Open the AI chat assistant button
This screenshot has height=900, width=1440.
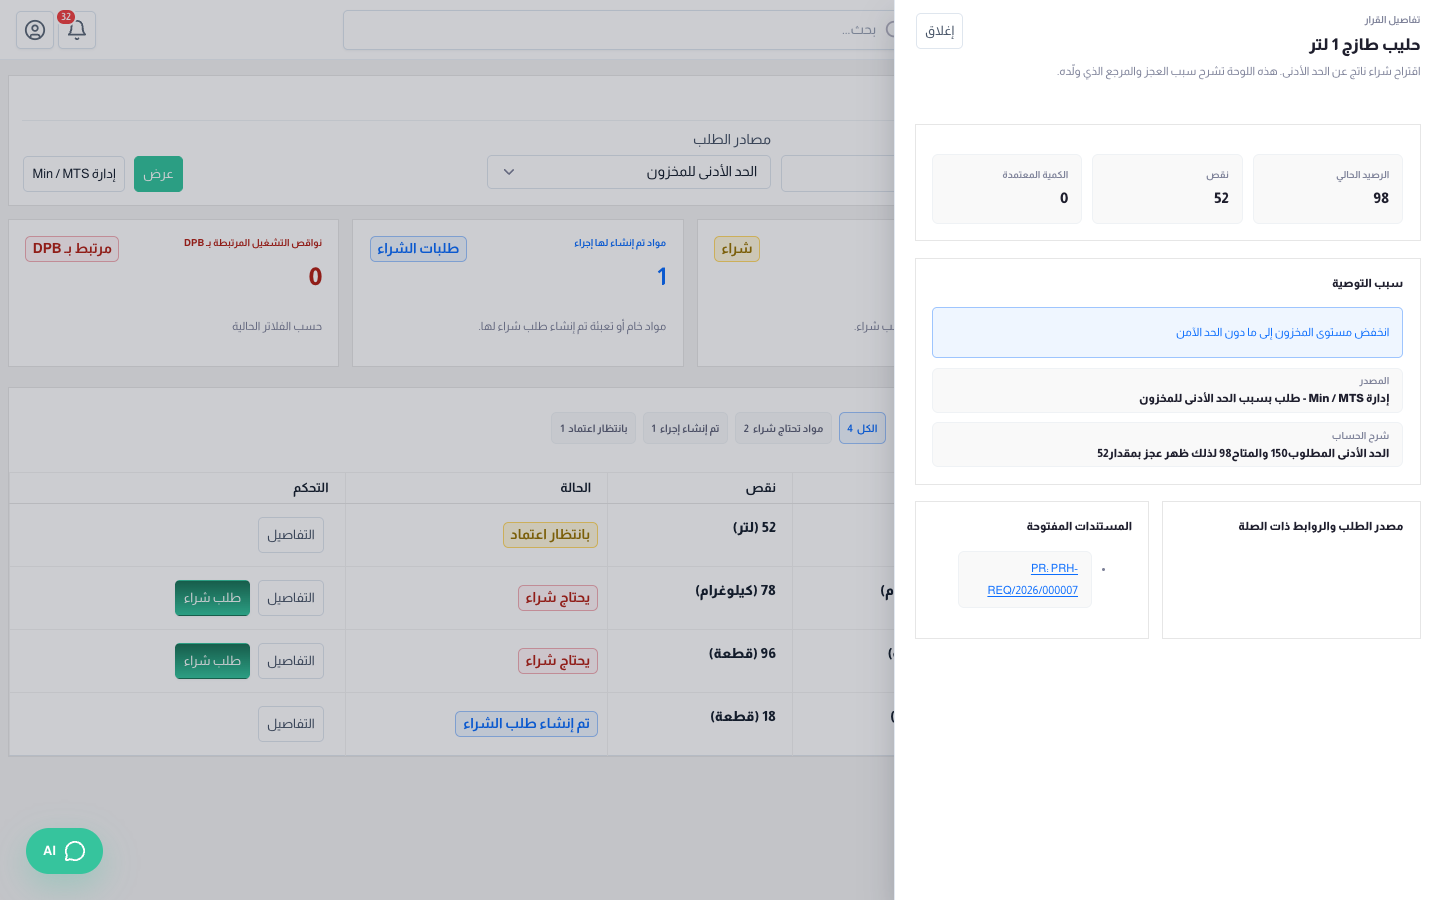[64, 851]
